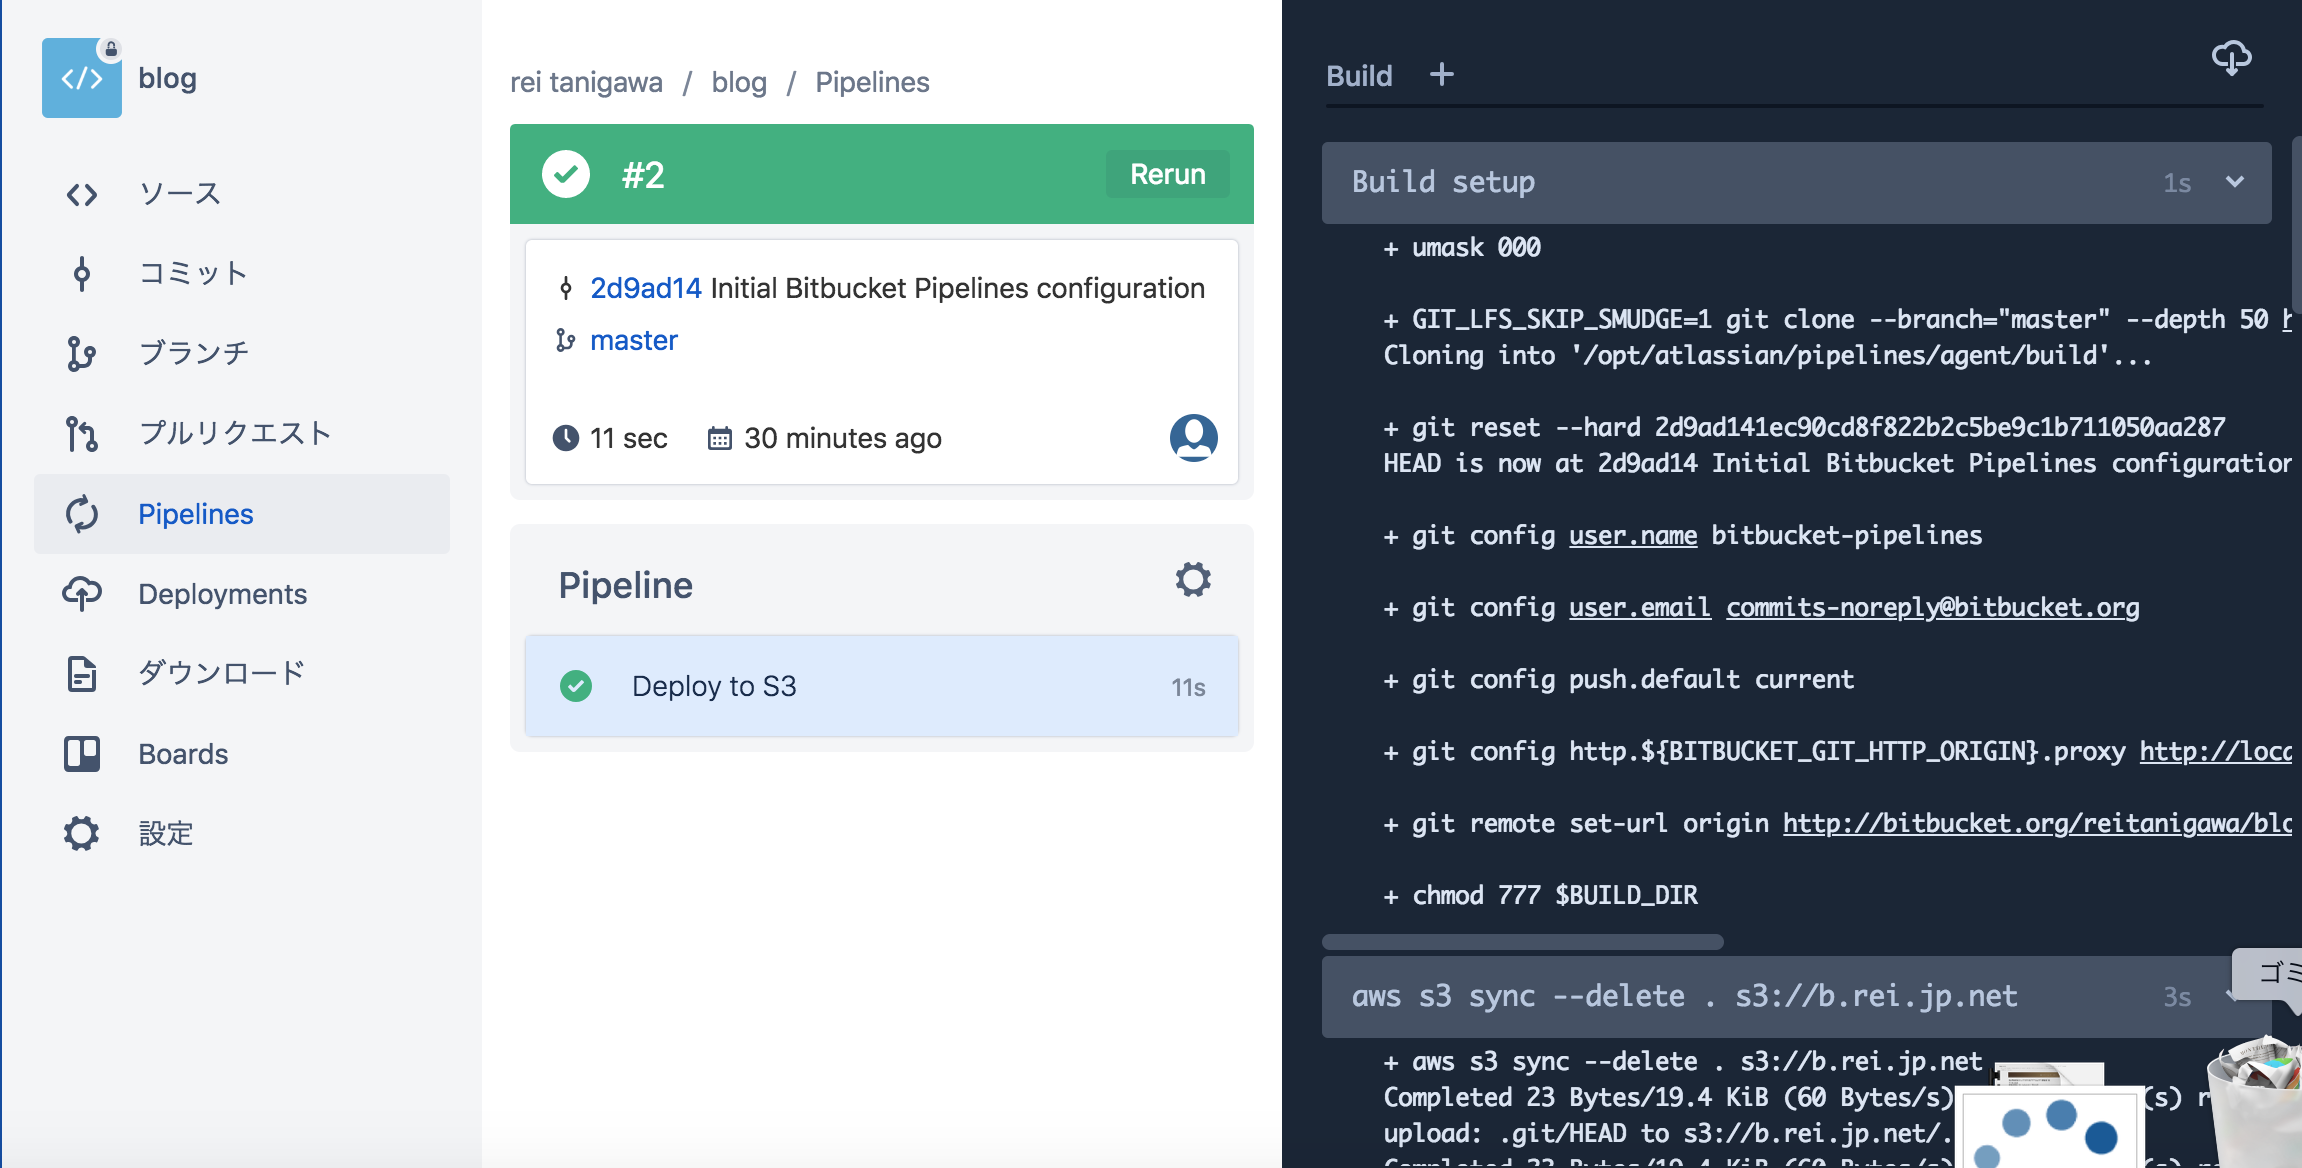Click the user.name link in log
2302x1168 pixels.
point(1633,536)
